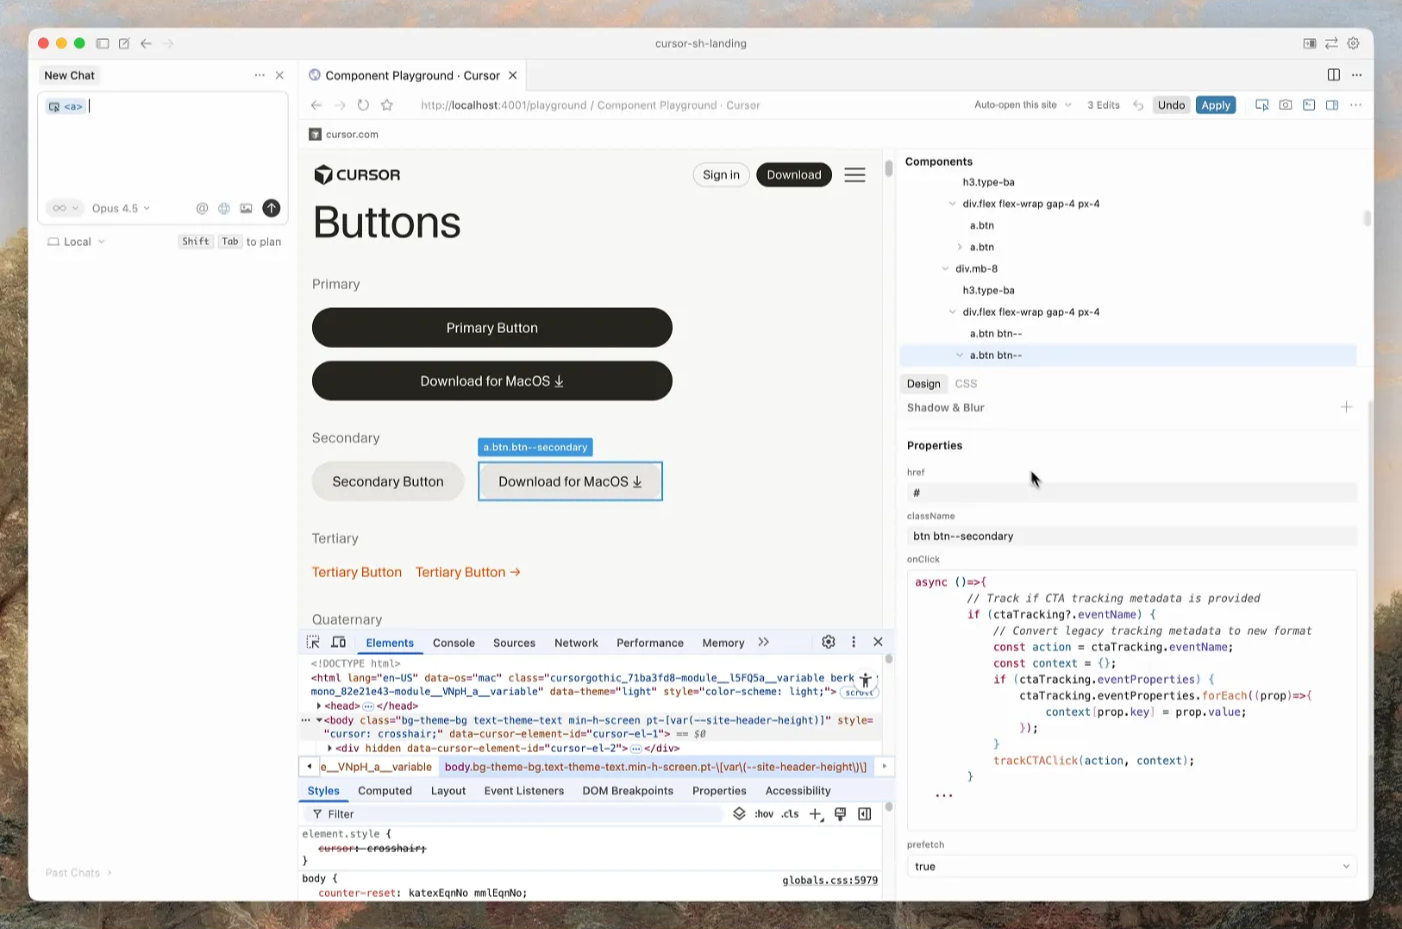Click the 3 Edits indicator
The width and height of the screenshot is (1402, 929).
point(1103,105)
